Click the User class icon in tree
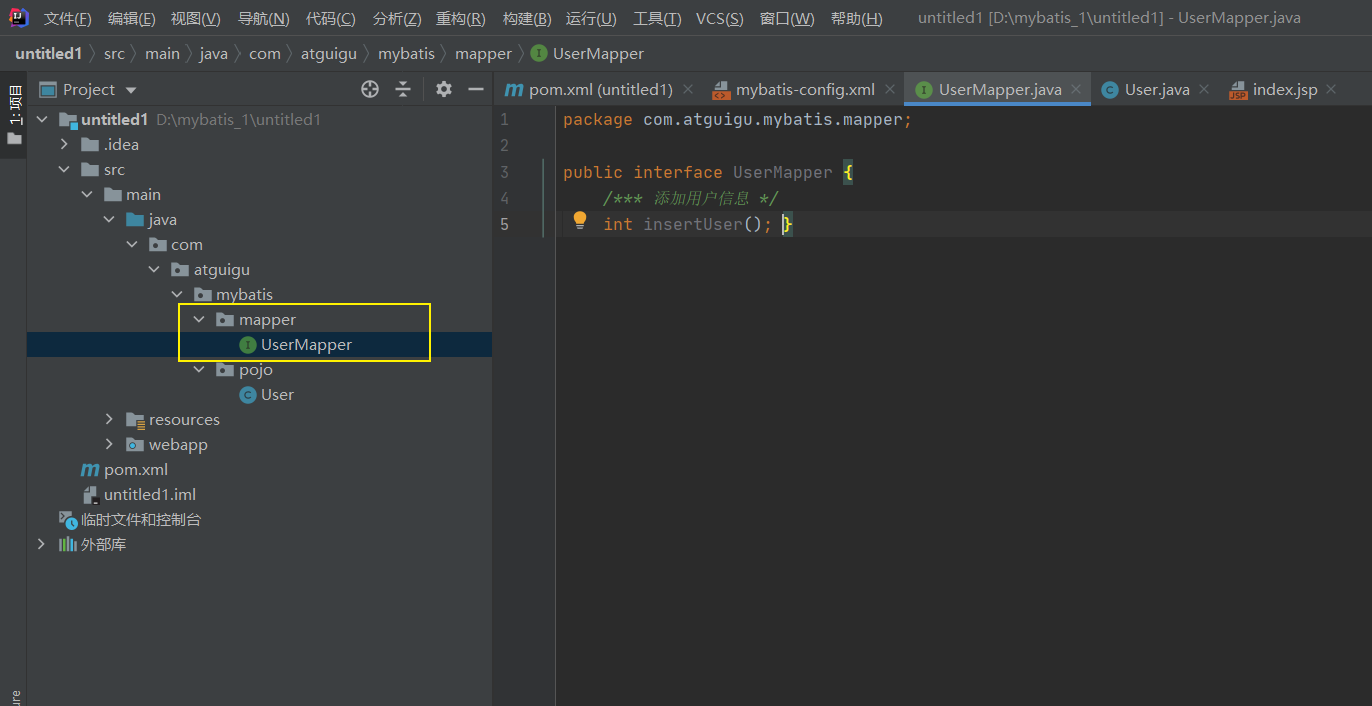Screen dimensions: 1372x706 click(248, 395)
